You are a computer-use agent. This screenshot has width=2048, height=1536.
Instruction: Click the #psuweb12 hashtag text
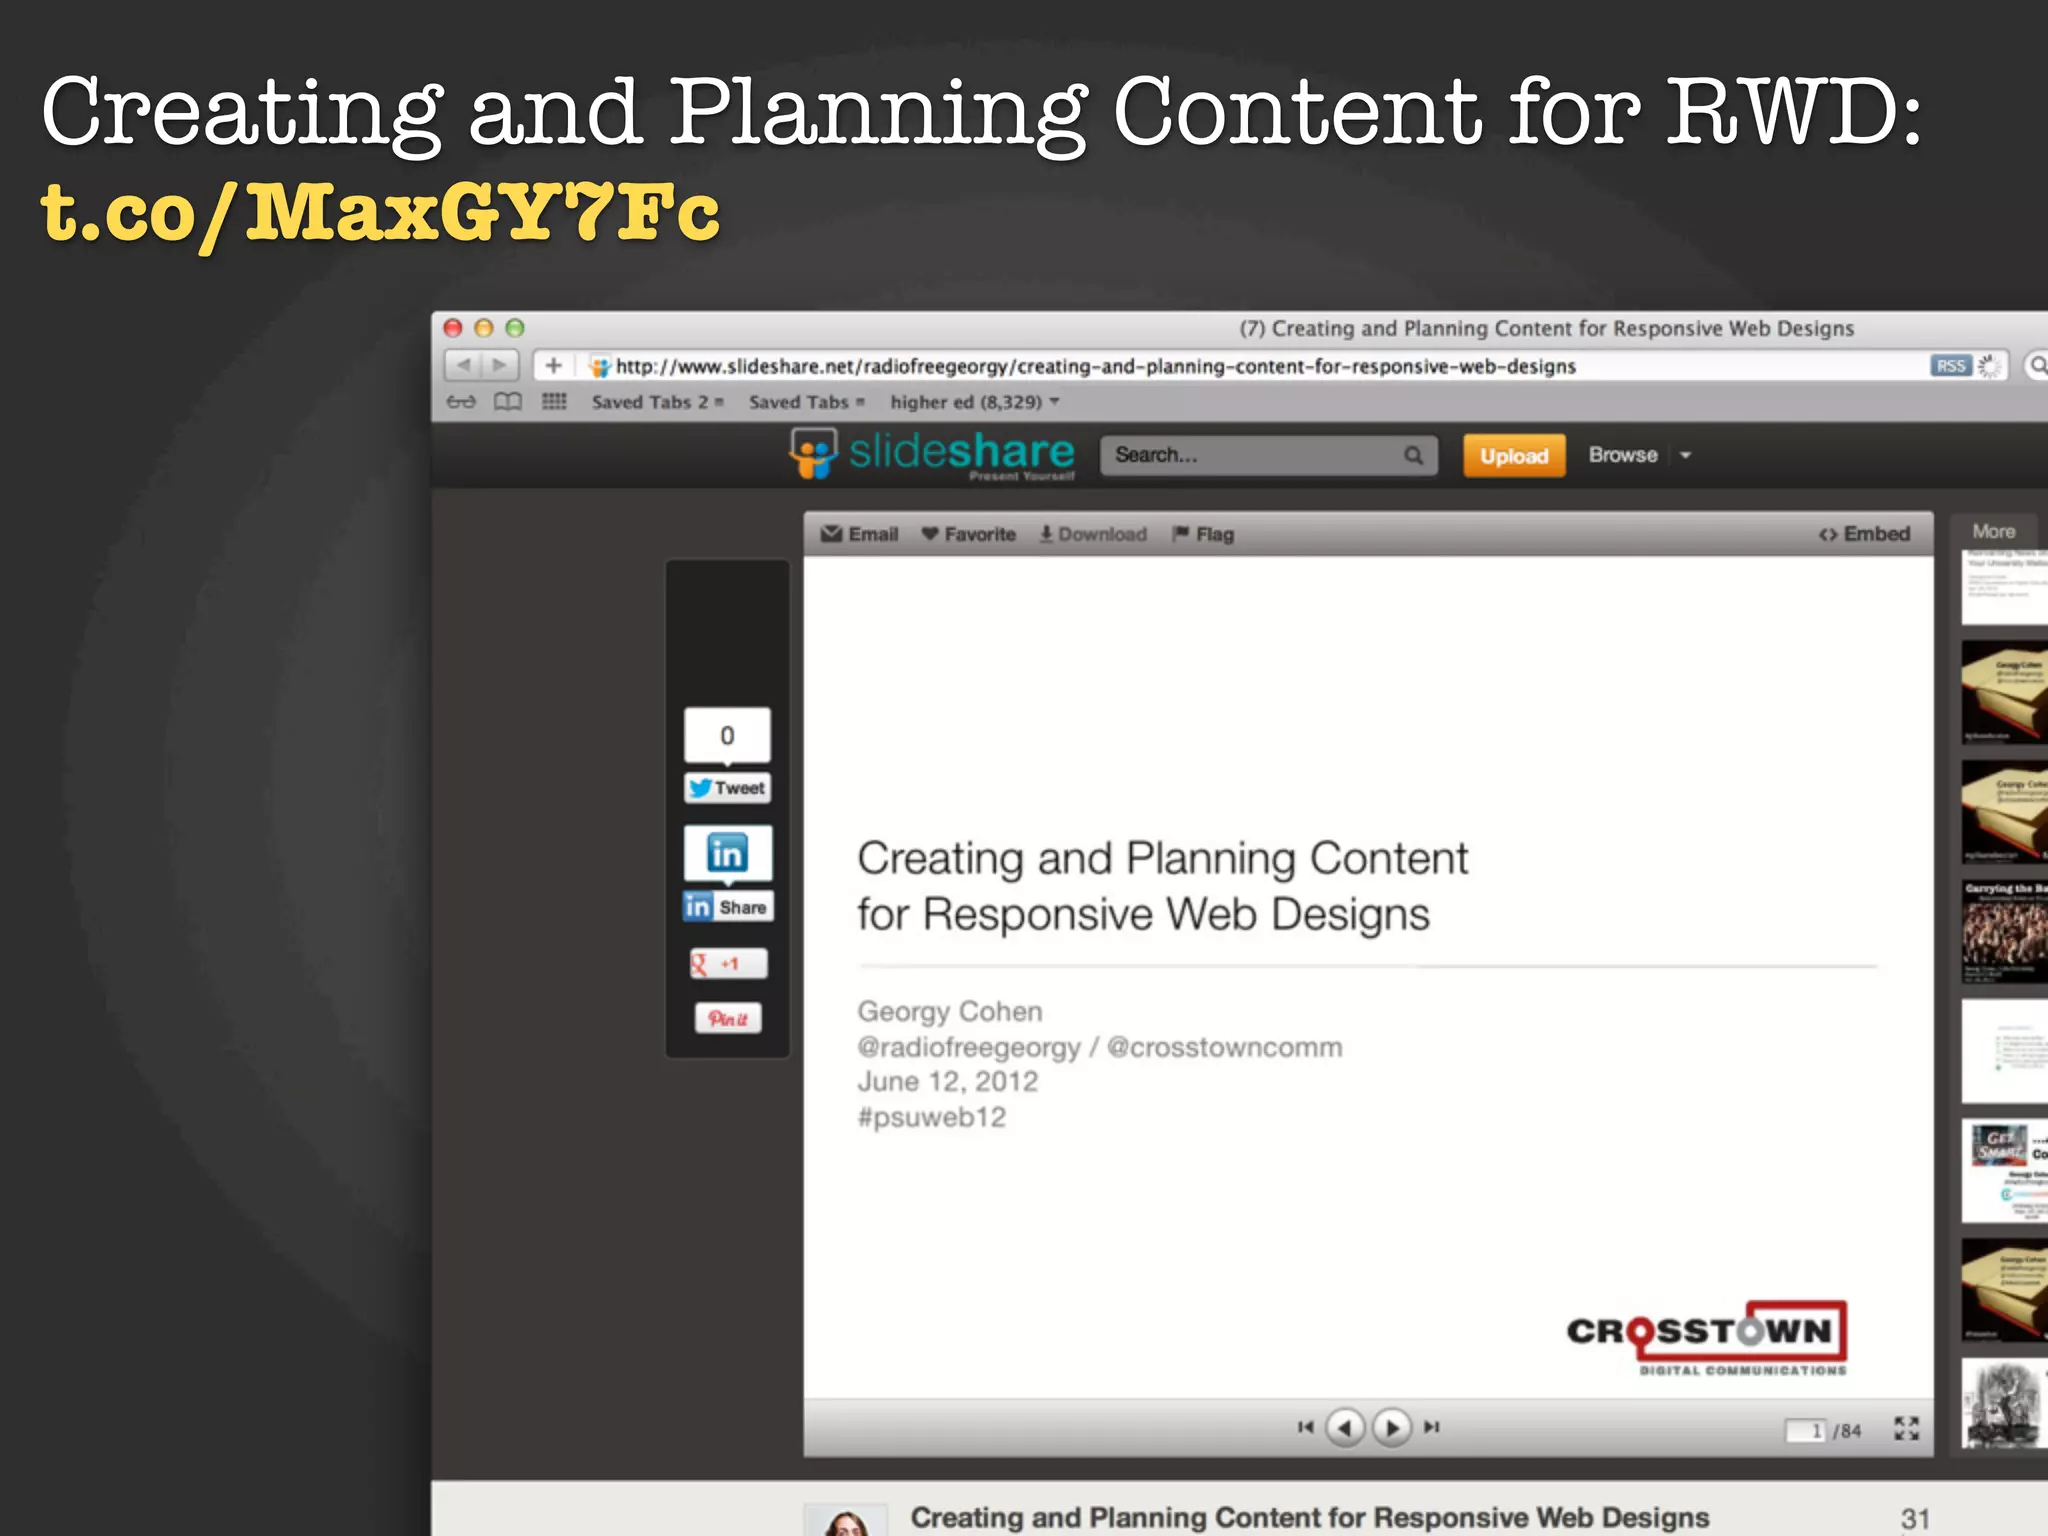932,1117
